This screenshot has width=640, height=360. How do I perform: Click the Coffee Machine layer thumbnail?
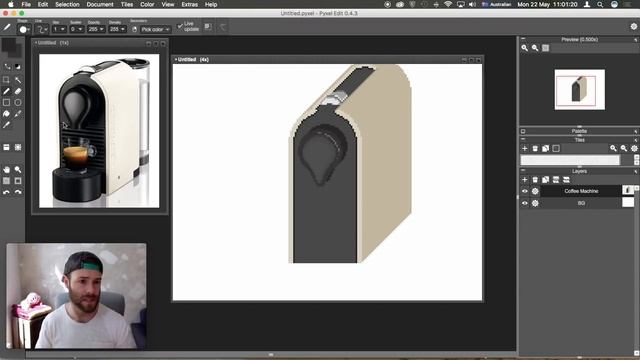[628, 190]
